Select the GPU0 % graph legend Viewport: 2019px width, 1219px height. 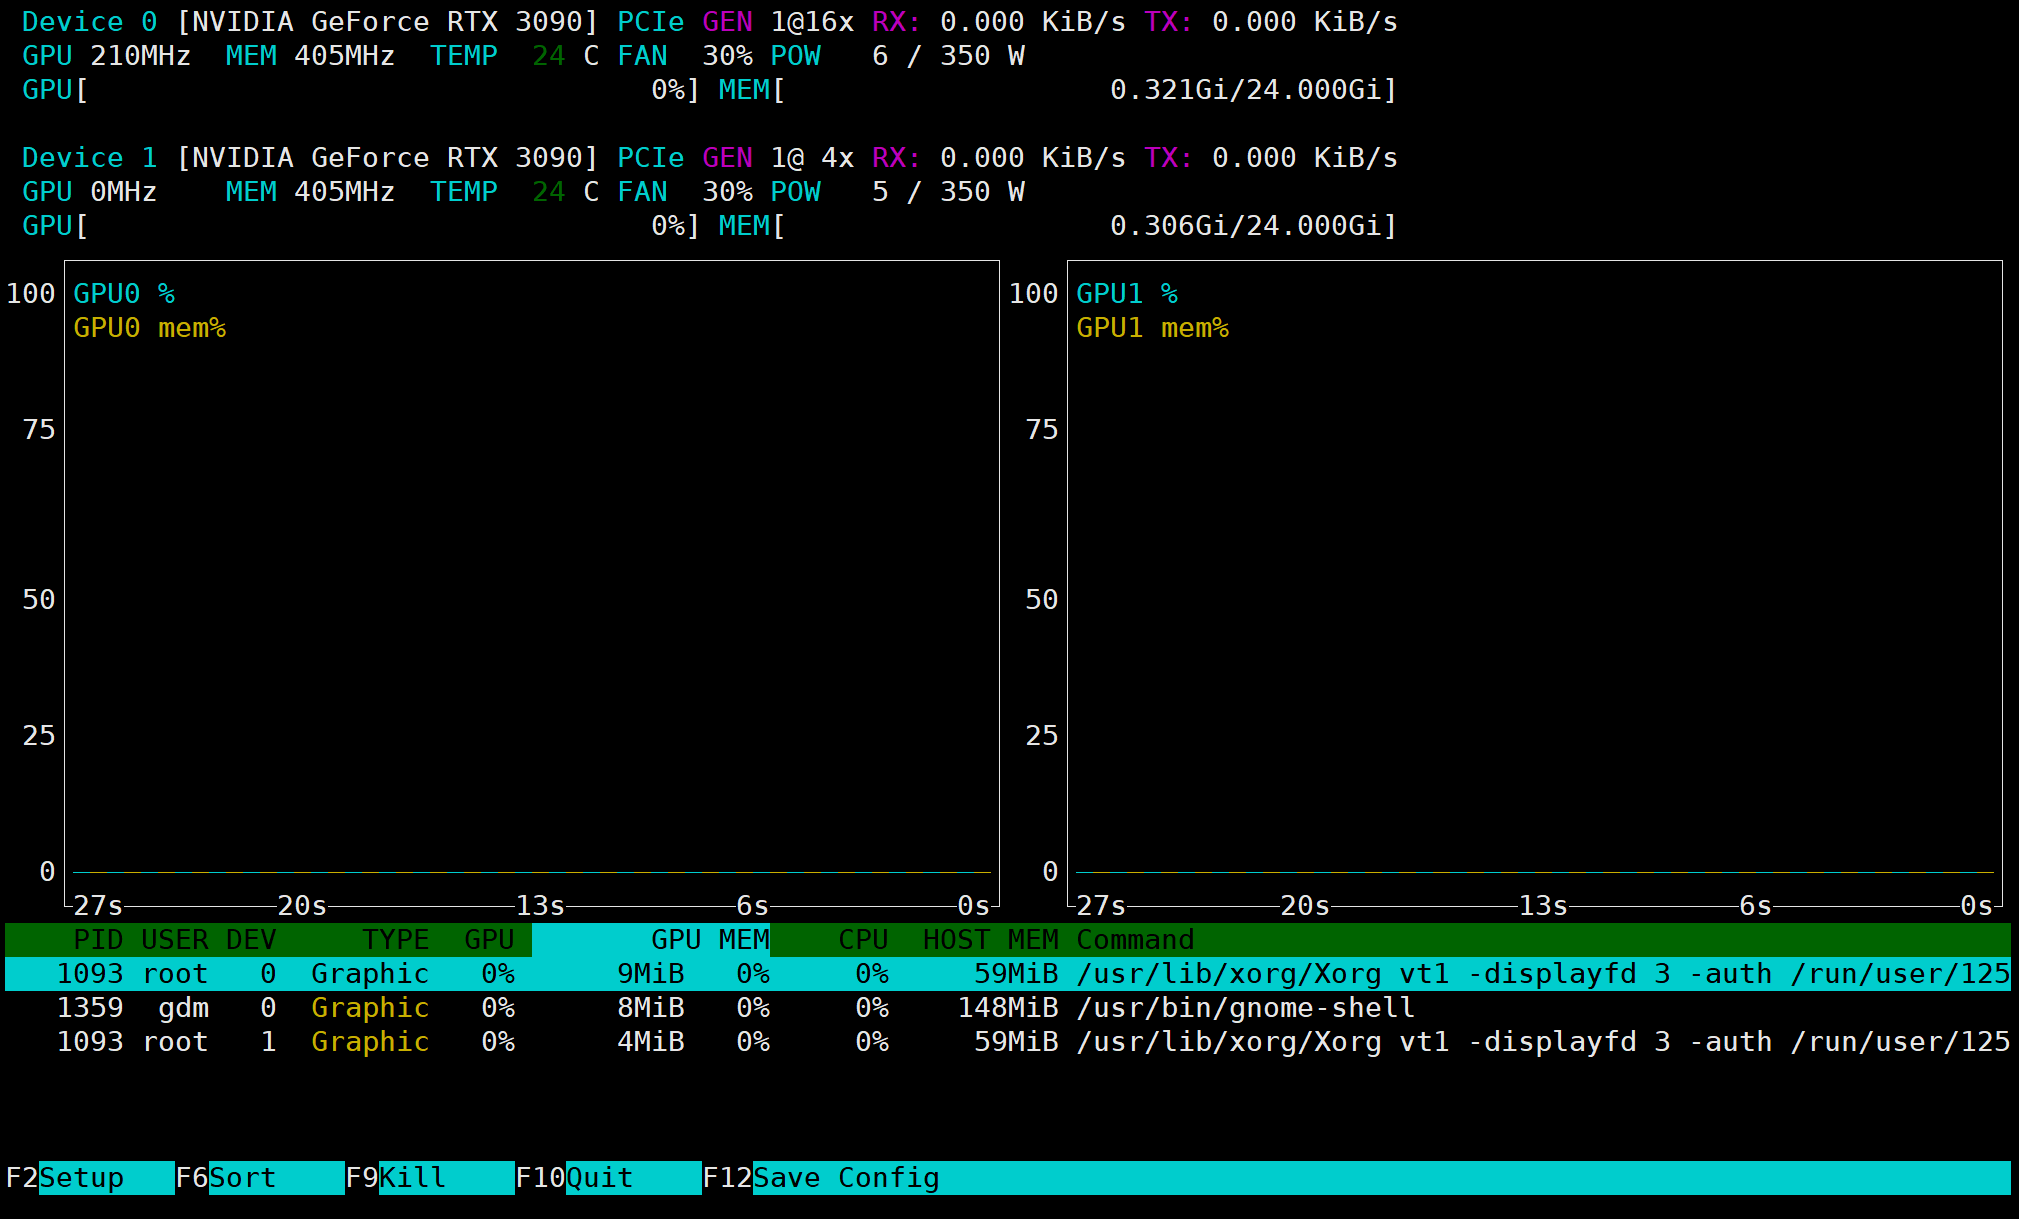[123, 293]
